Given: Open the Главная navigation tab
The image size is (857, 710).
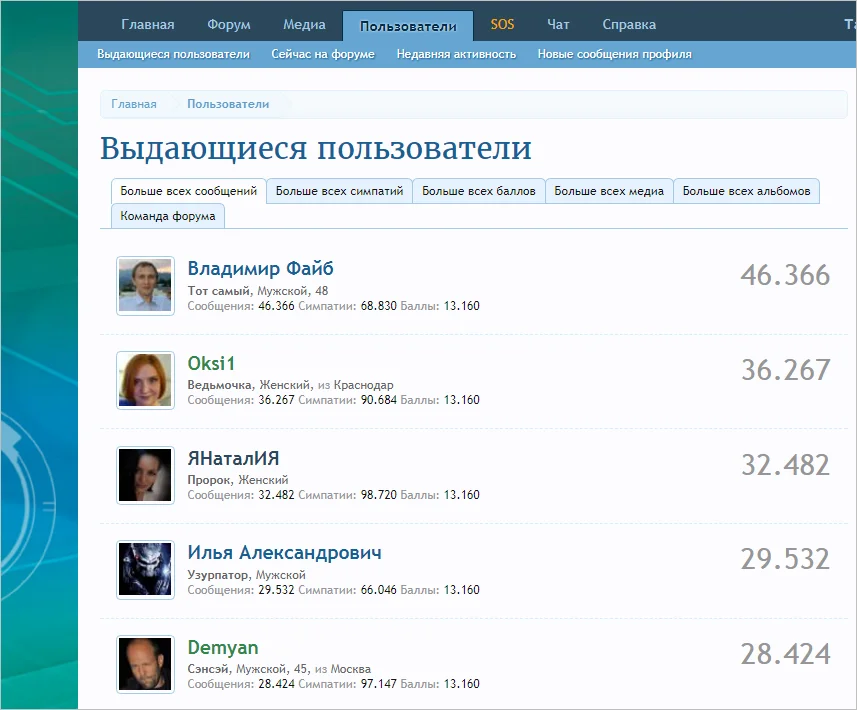Looking at the screenshot, I should 148,25.
